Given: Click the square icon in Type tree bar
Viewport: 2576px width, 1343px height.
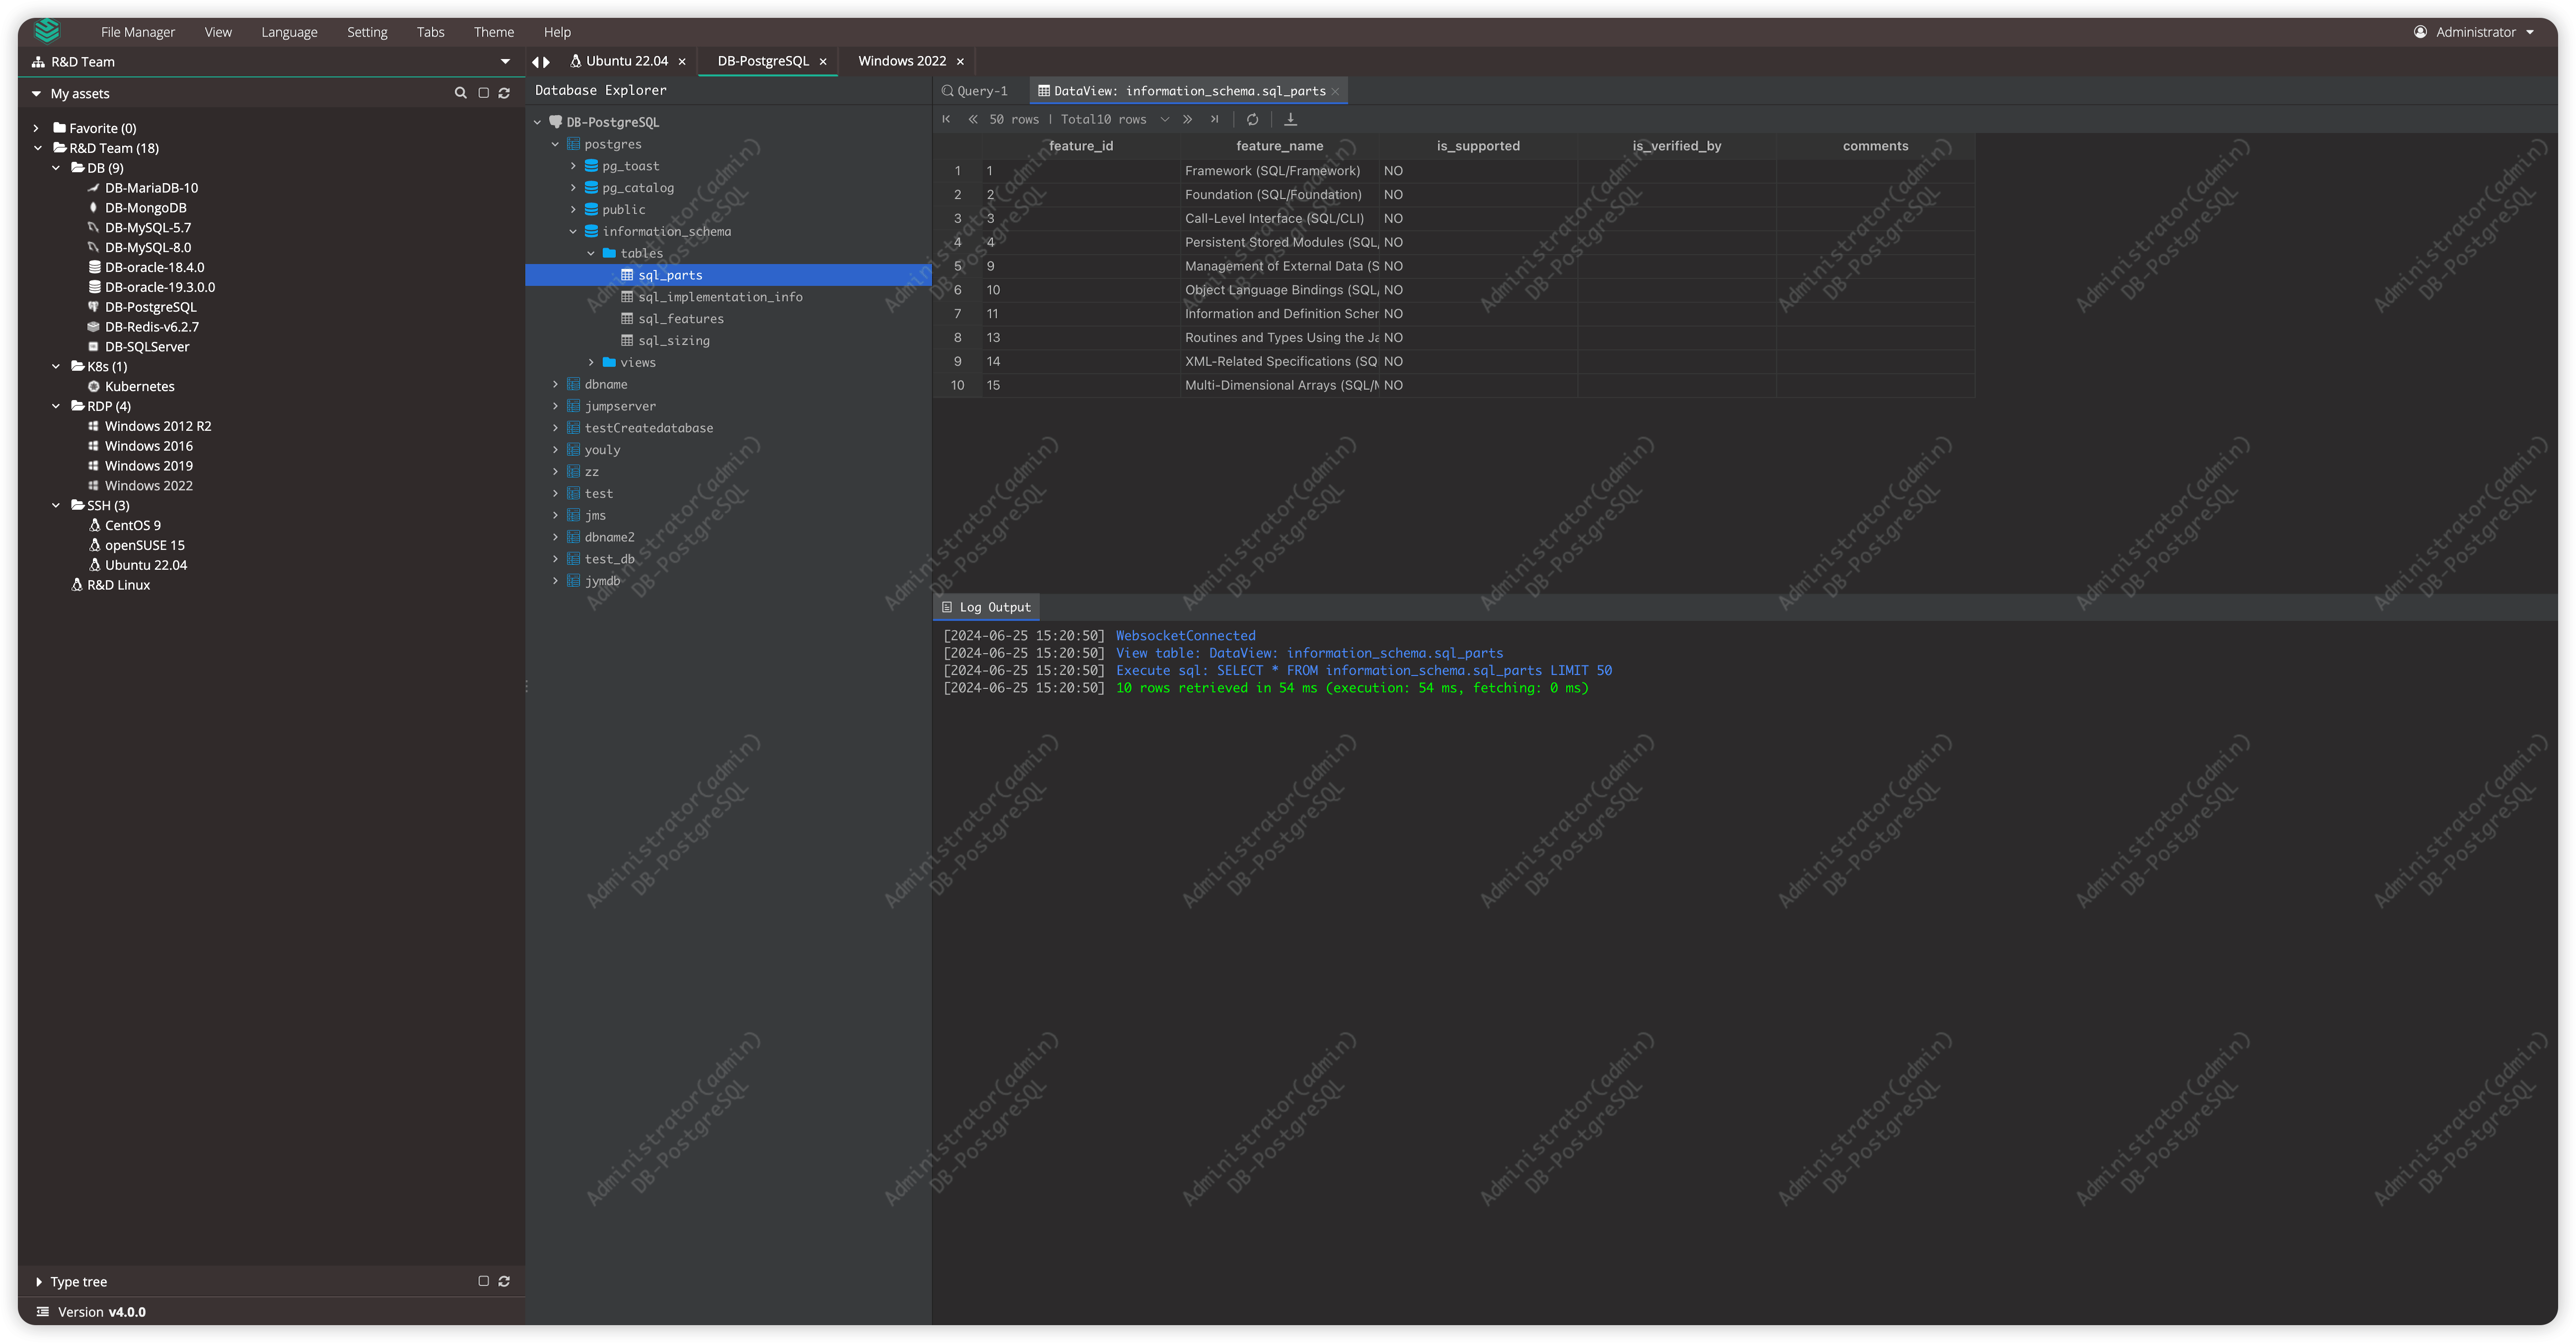Looking at the screenshot, I should tap(483, 1281).
